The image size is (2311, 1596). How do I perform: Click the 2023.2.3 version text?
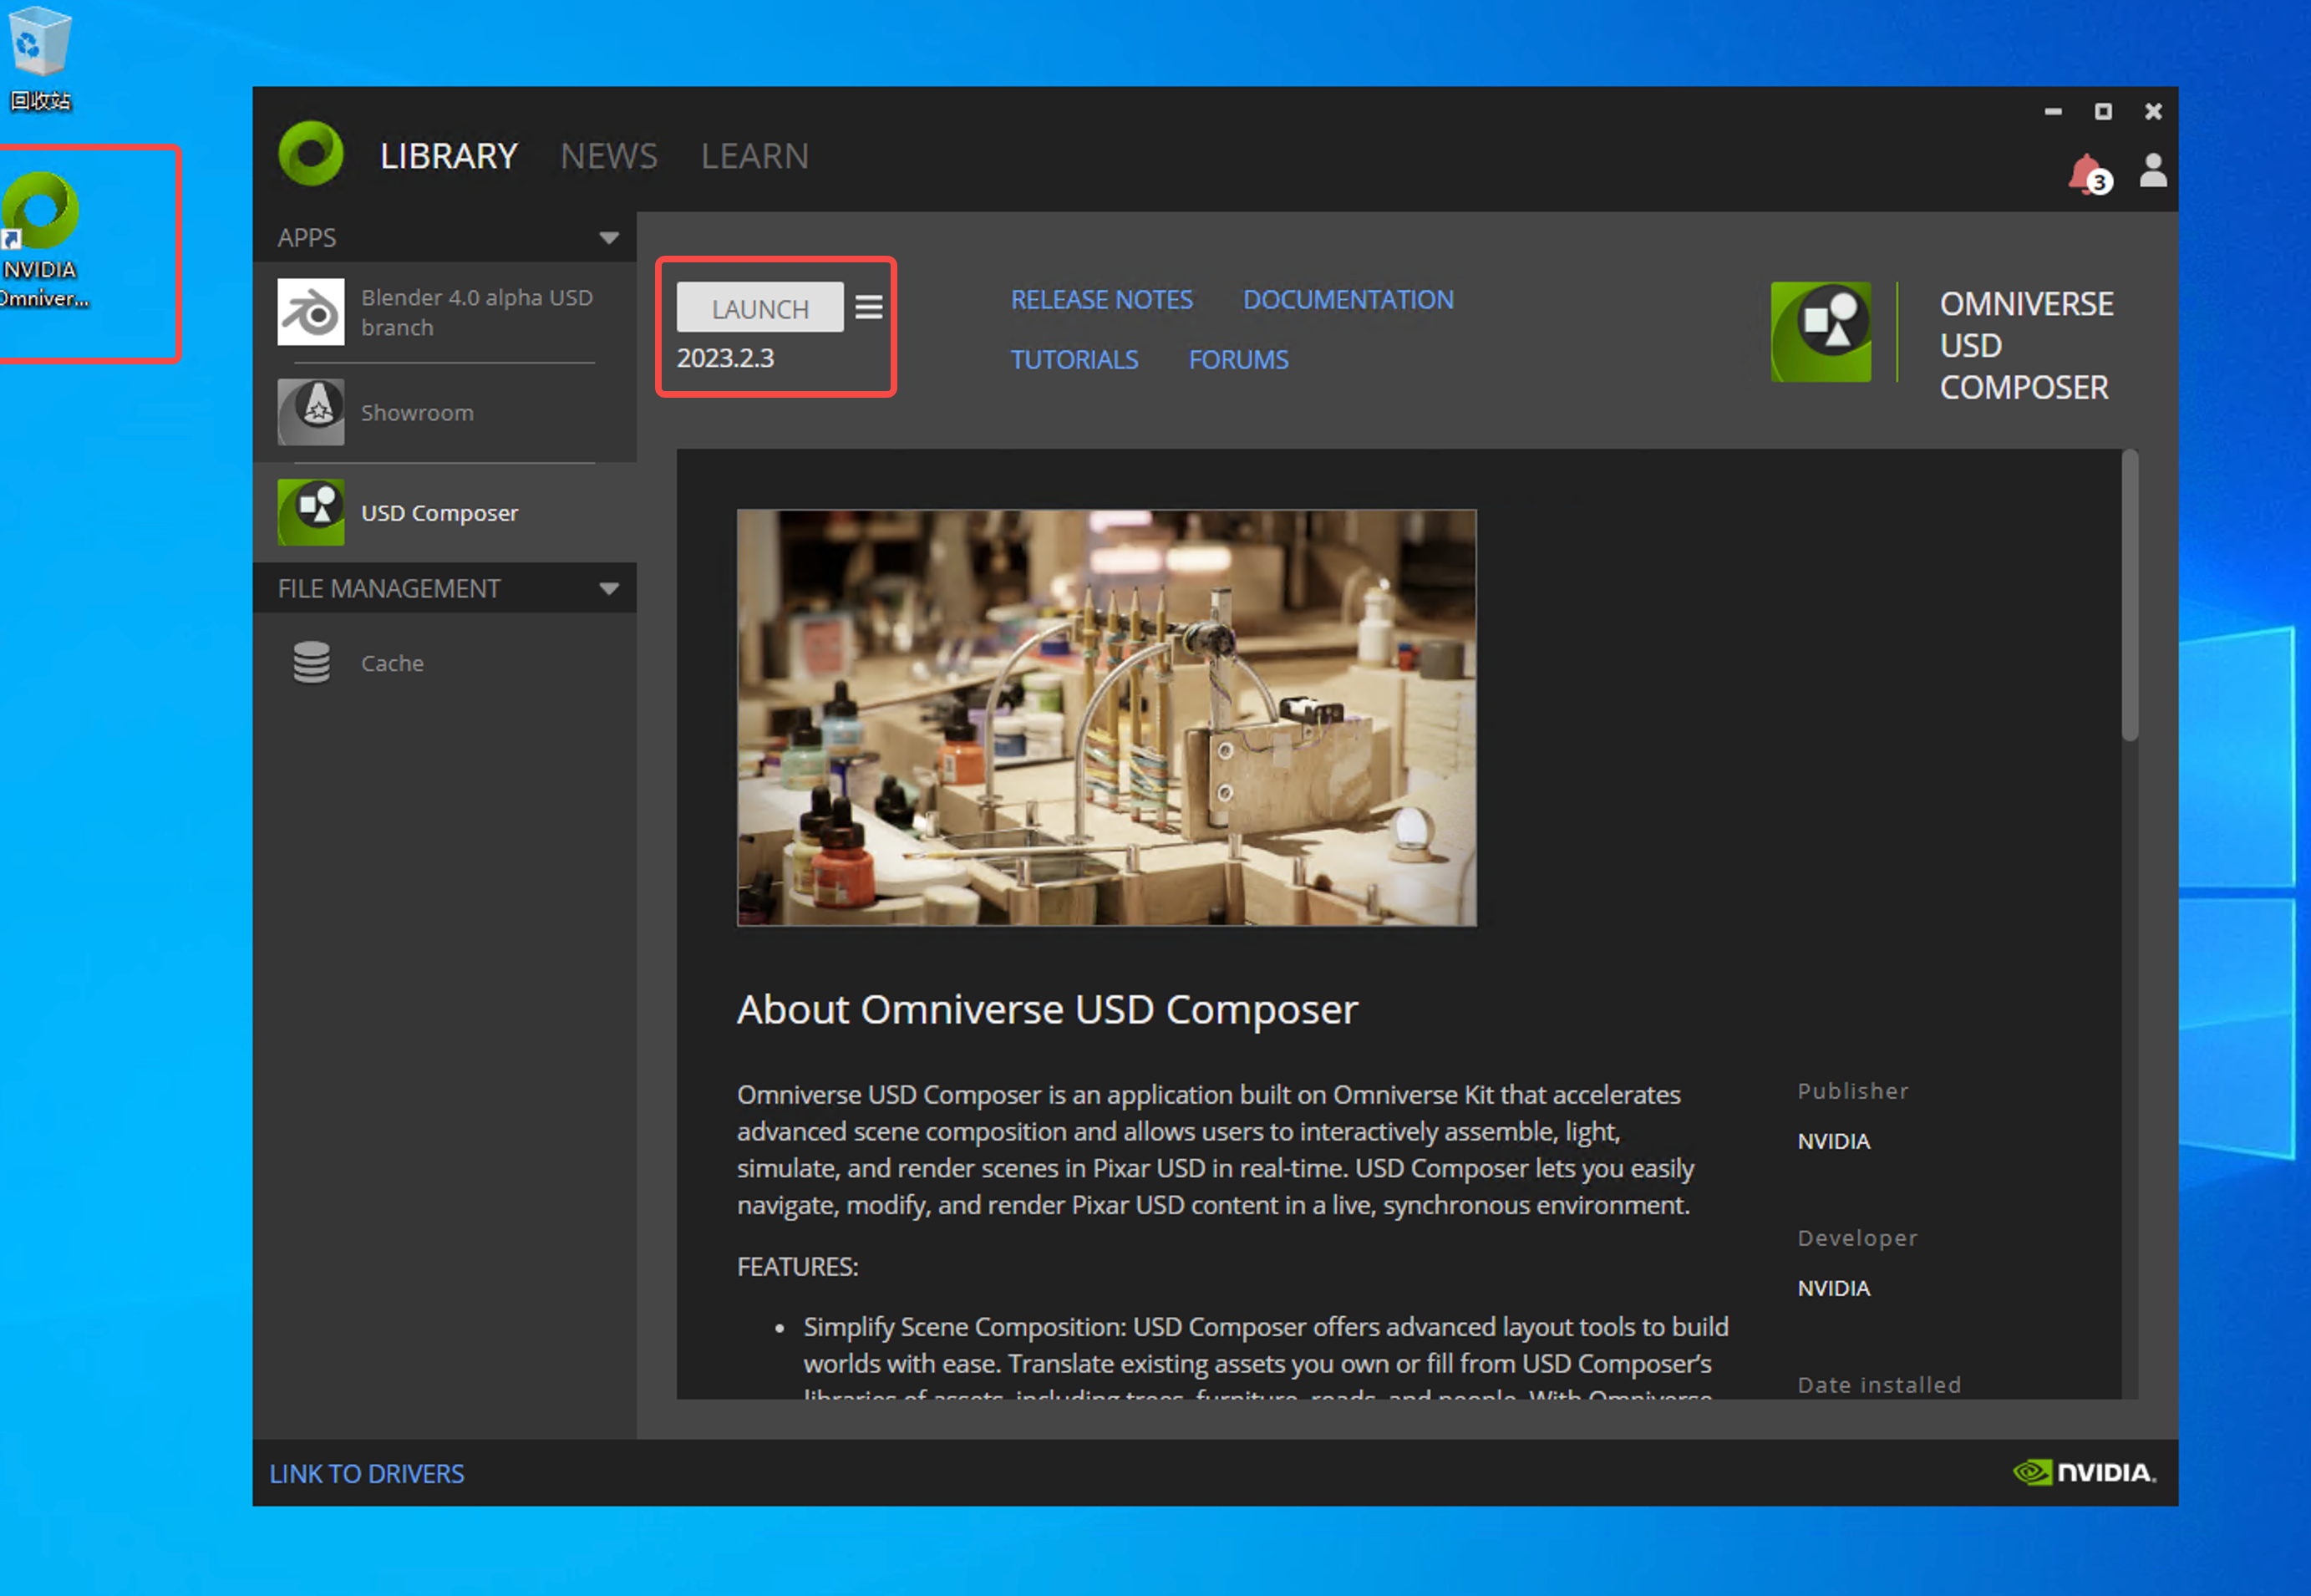pos(726,358)
